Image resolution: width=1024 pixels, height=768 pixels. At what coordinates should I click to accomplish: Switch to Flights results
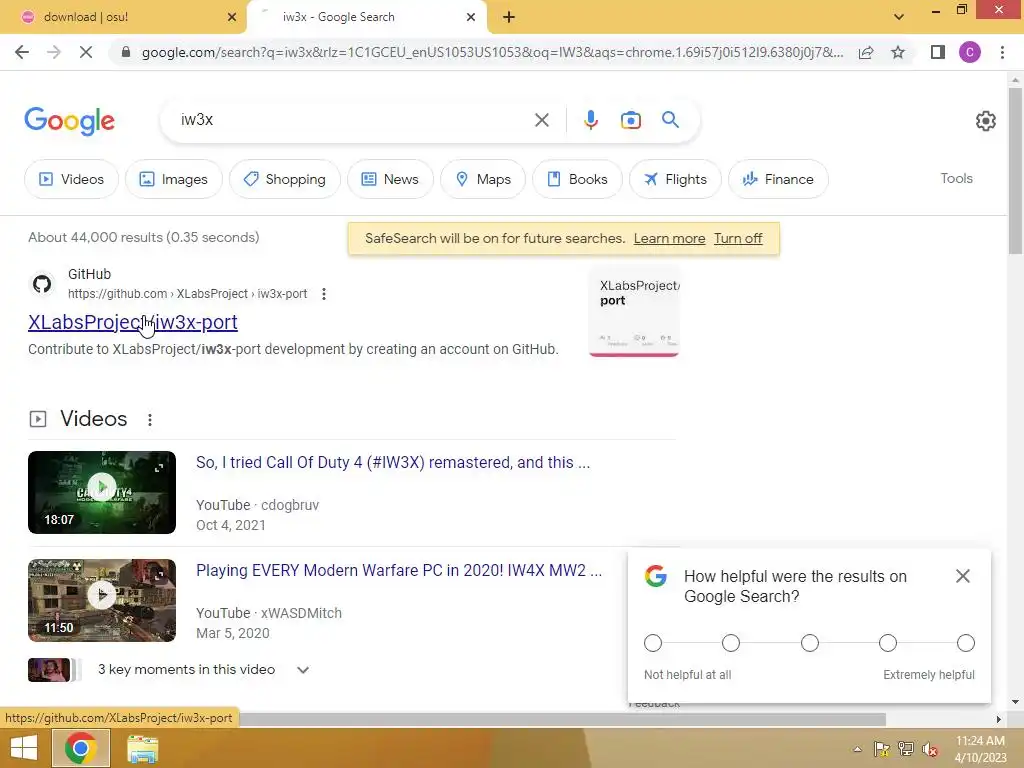675,179
